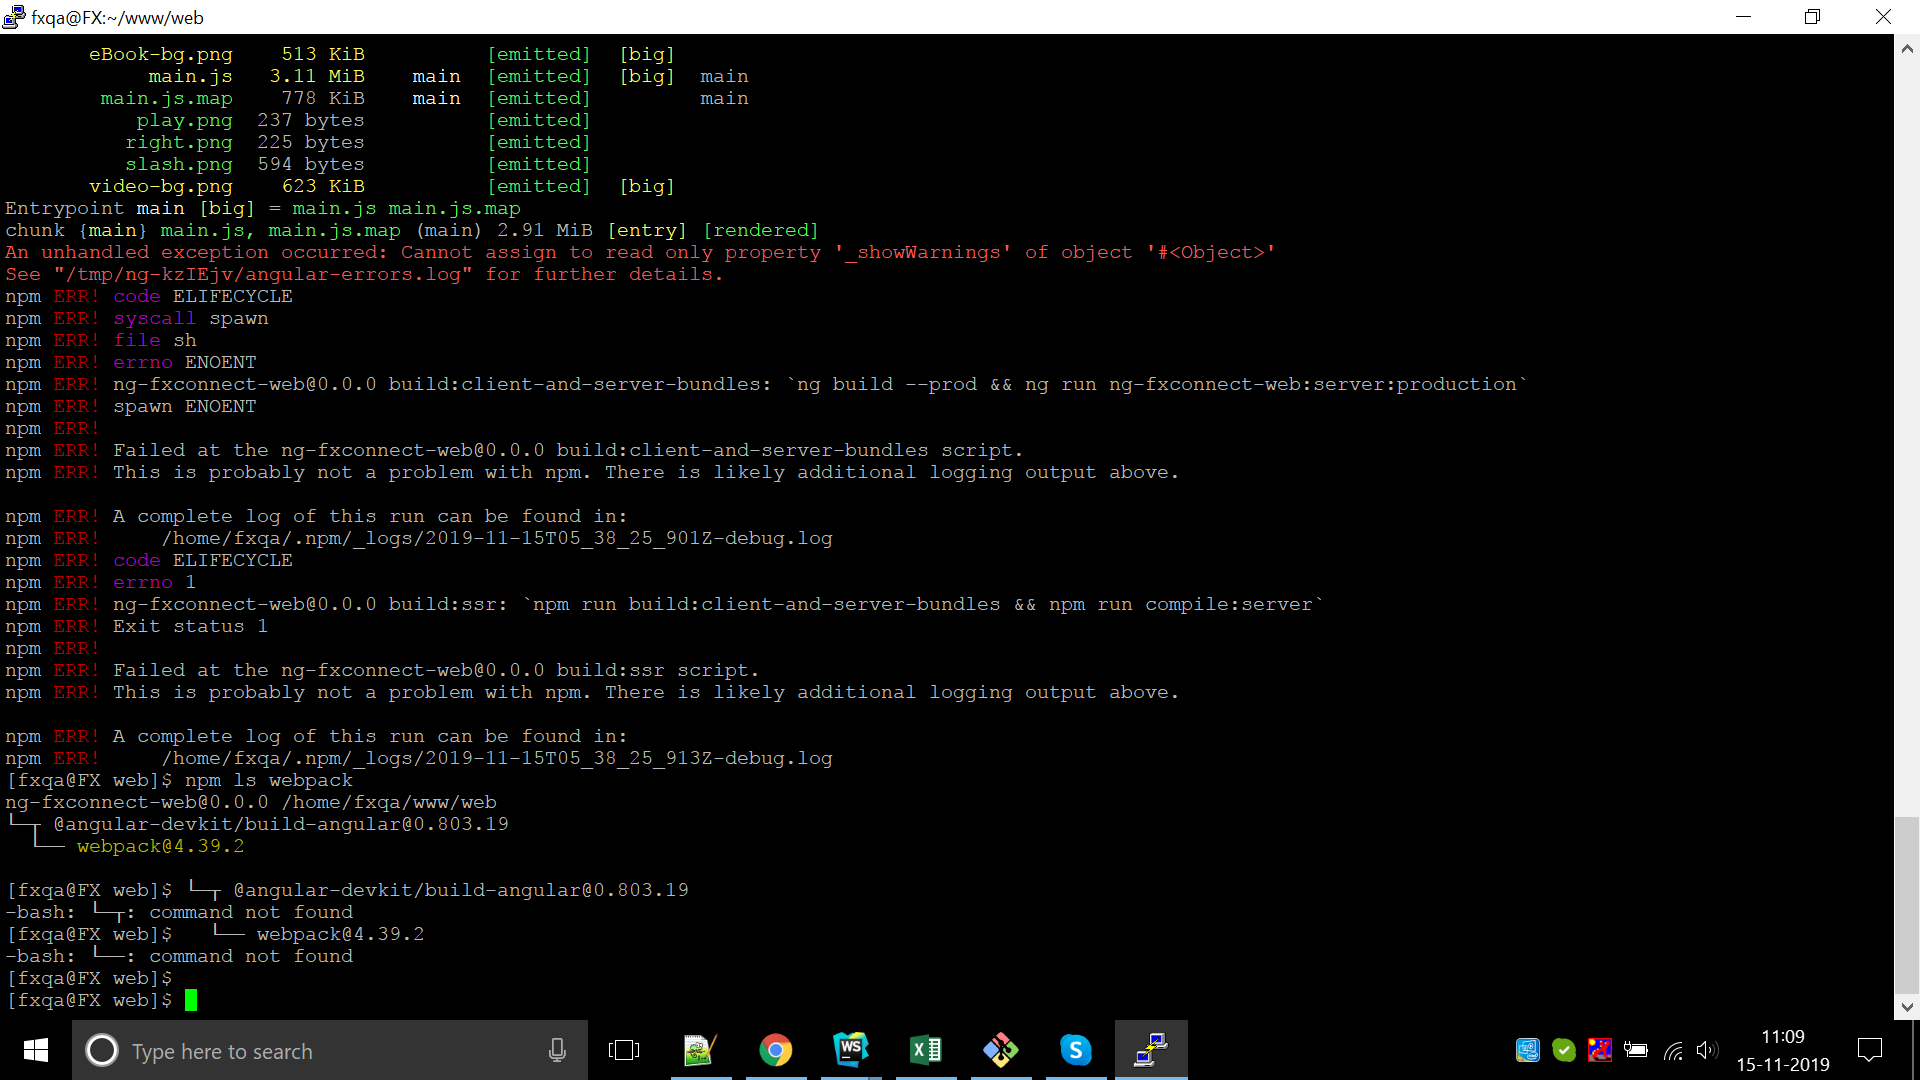The height and width of the screenshot is (1080, 1920).
Task: Open Excel from the taskbar
Action: (925, 1050)
